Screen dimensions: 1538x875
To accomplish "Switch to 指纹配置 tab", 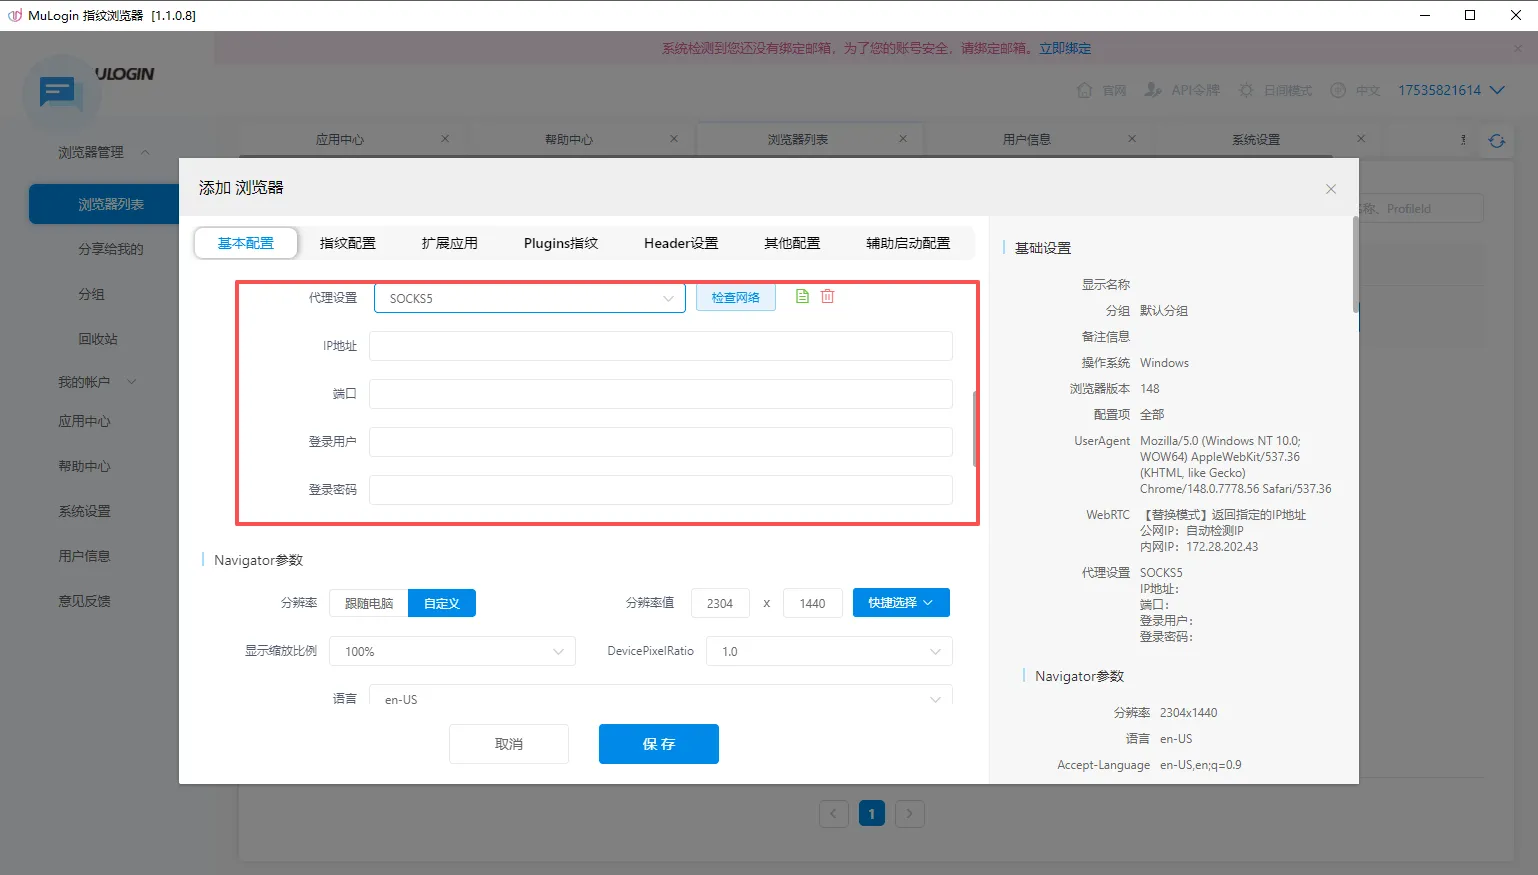I will coord(348,243).
